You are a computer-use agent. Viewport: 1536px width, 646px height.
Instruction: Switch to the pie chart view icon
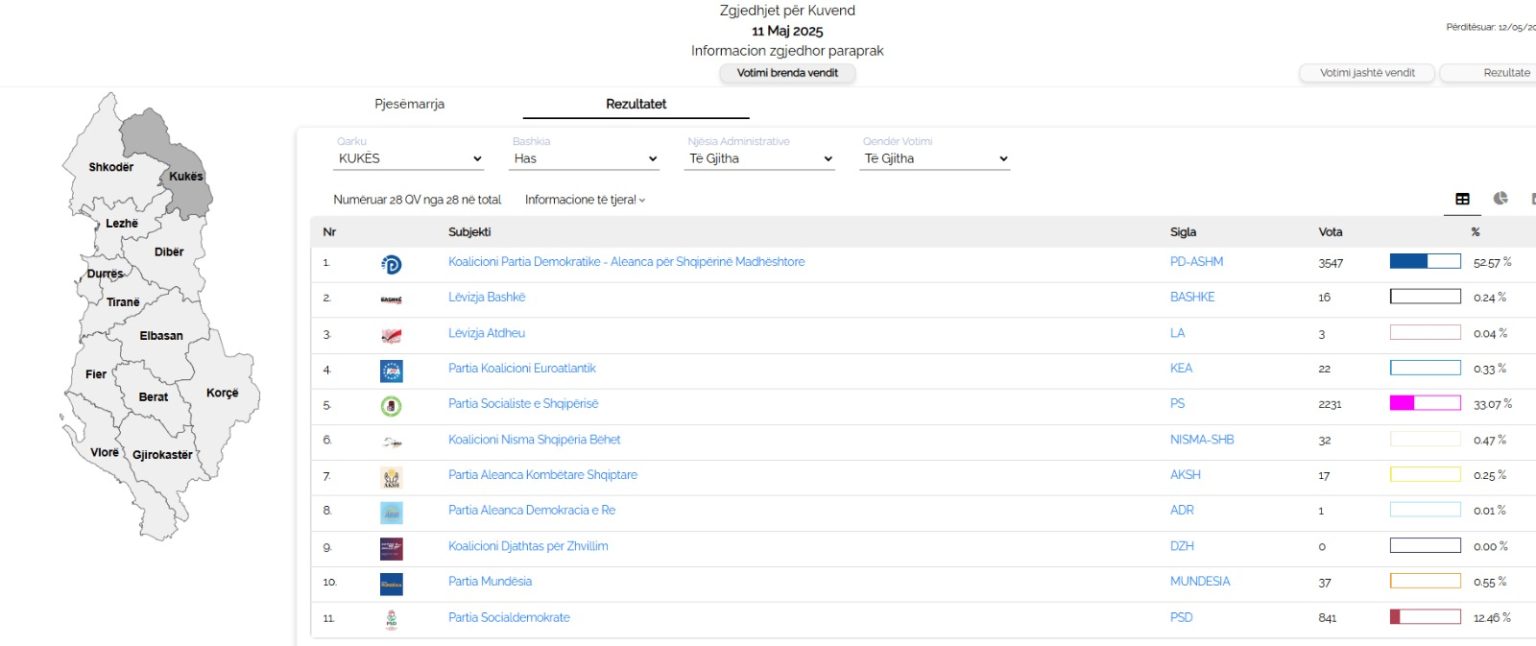click(1500, 198)
